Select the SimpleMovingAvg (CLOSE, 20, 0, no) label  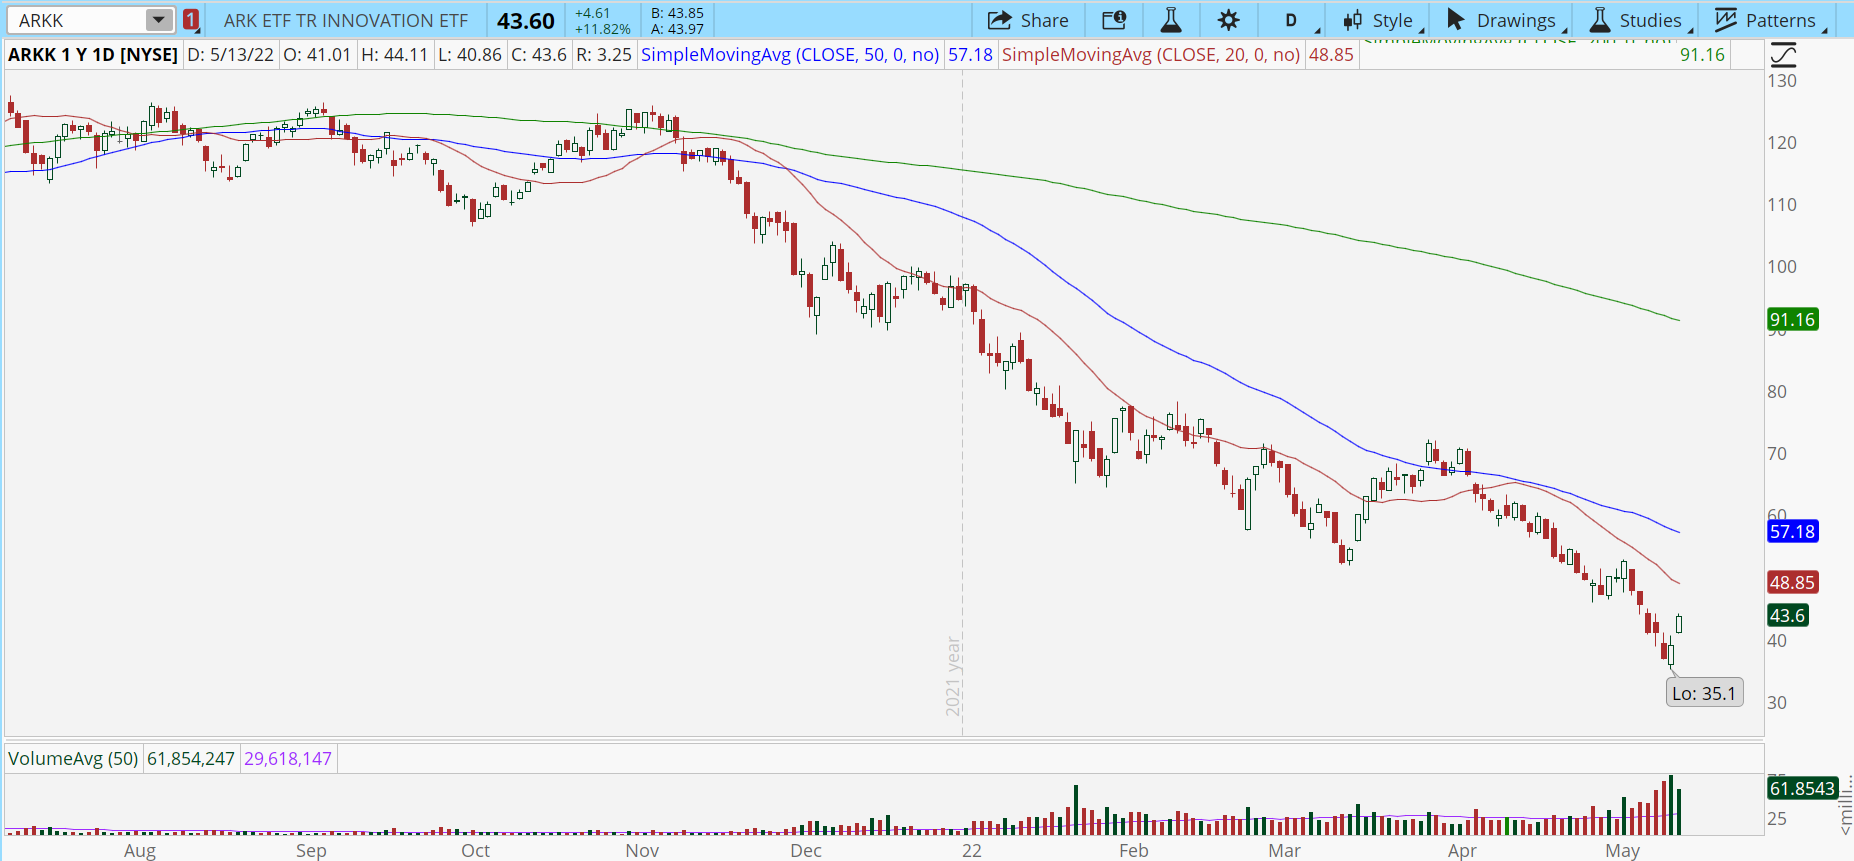[1151, 55]
